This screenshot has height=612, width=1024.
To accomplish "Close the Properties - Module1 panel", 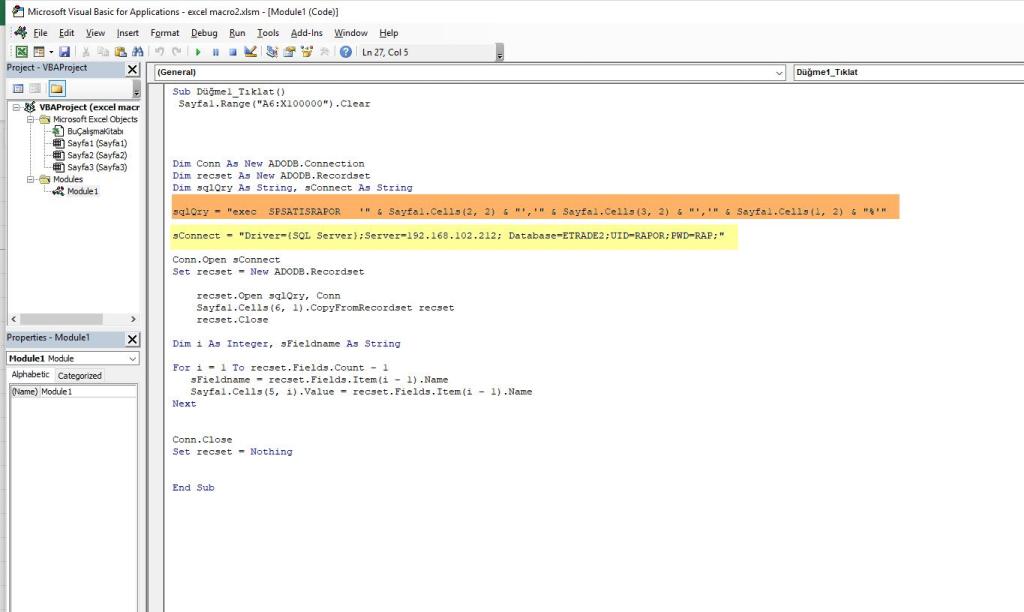I will click(x=132, y=339).
